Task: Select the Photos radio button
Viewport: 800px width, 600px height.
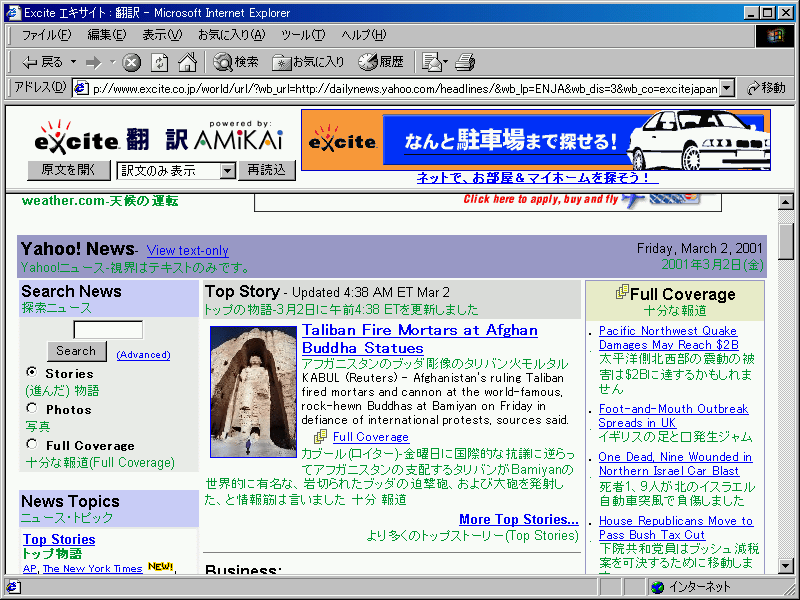Action: [x=32, y=408]
